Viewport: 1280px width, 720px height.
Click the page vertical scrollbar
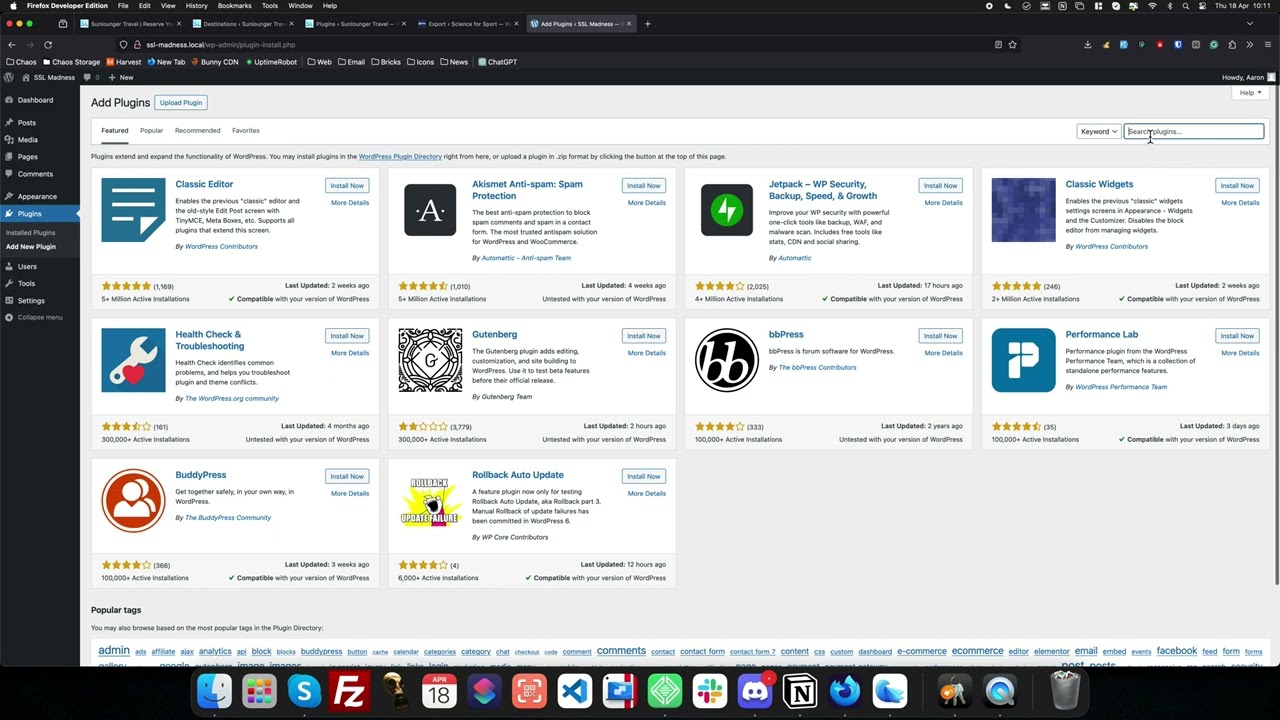(x=1275, y=335)
